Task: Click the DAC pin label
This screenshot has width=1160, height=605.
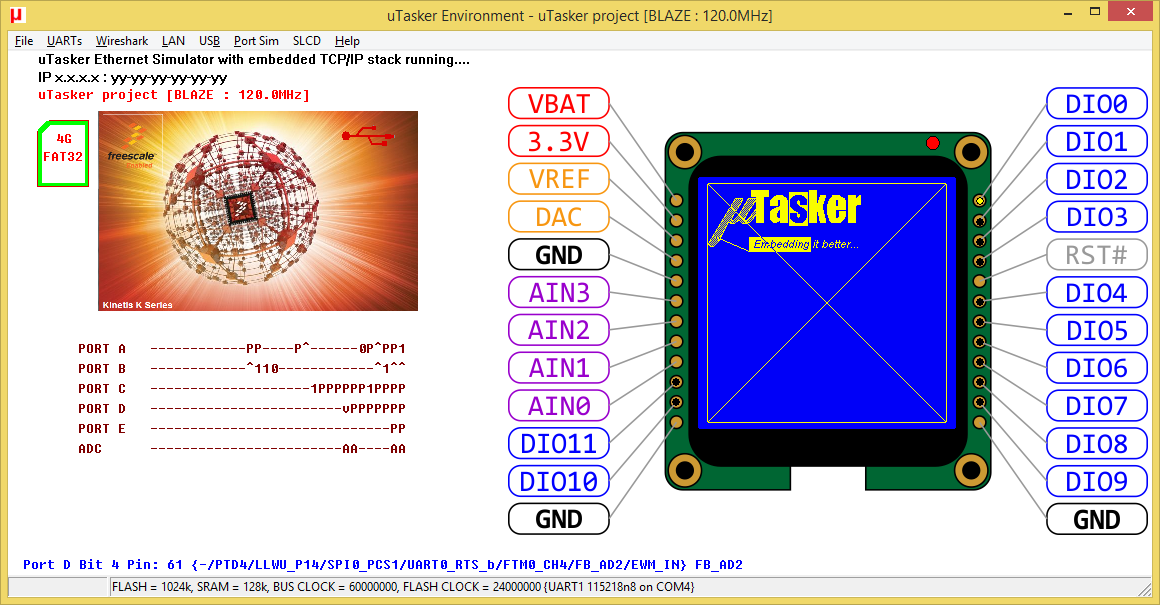Action: (x=558, y=217)
